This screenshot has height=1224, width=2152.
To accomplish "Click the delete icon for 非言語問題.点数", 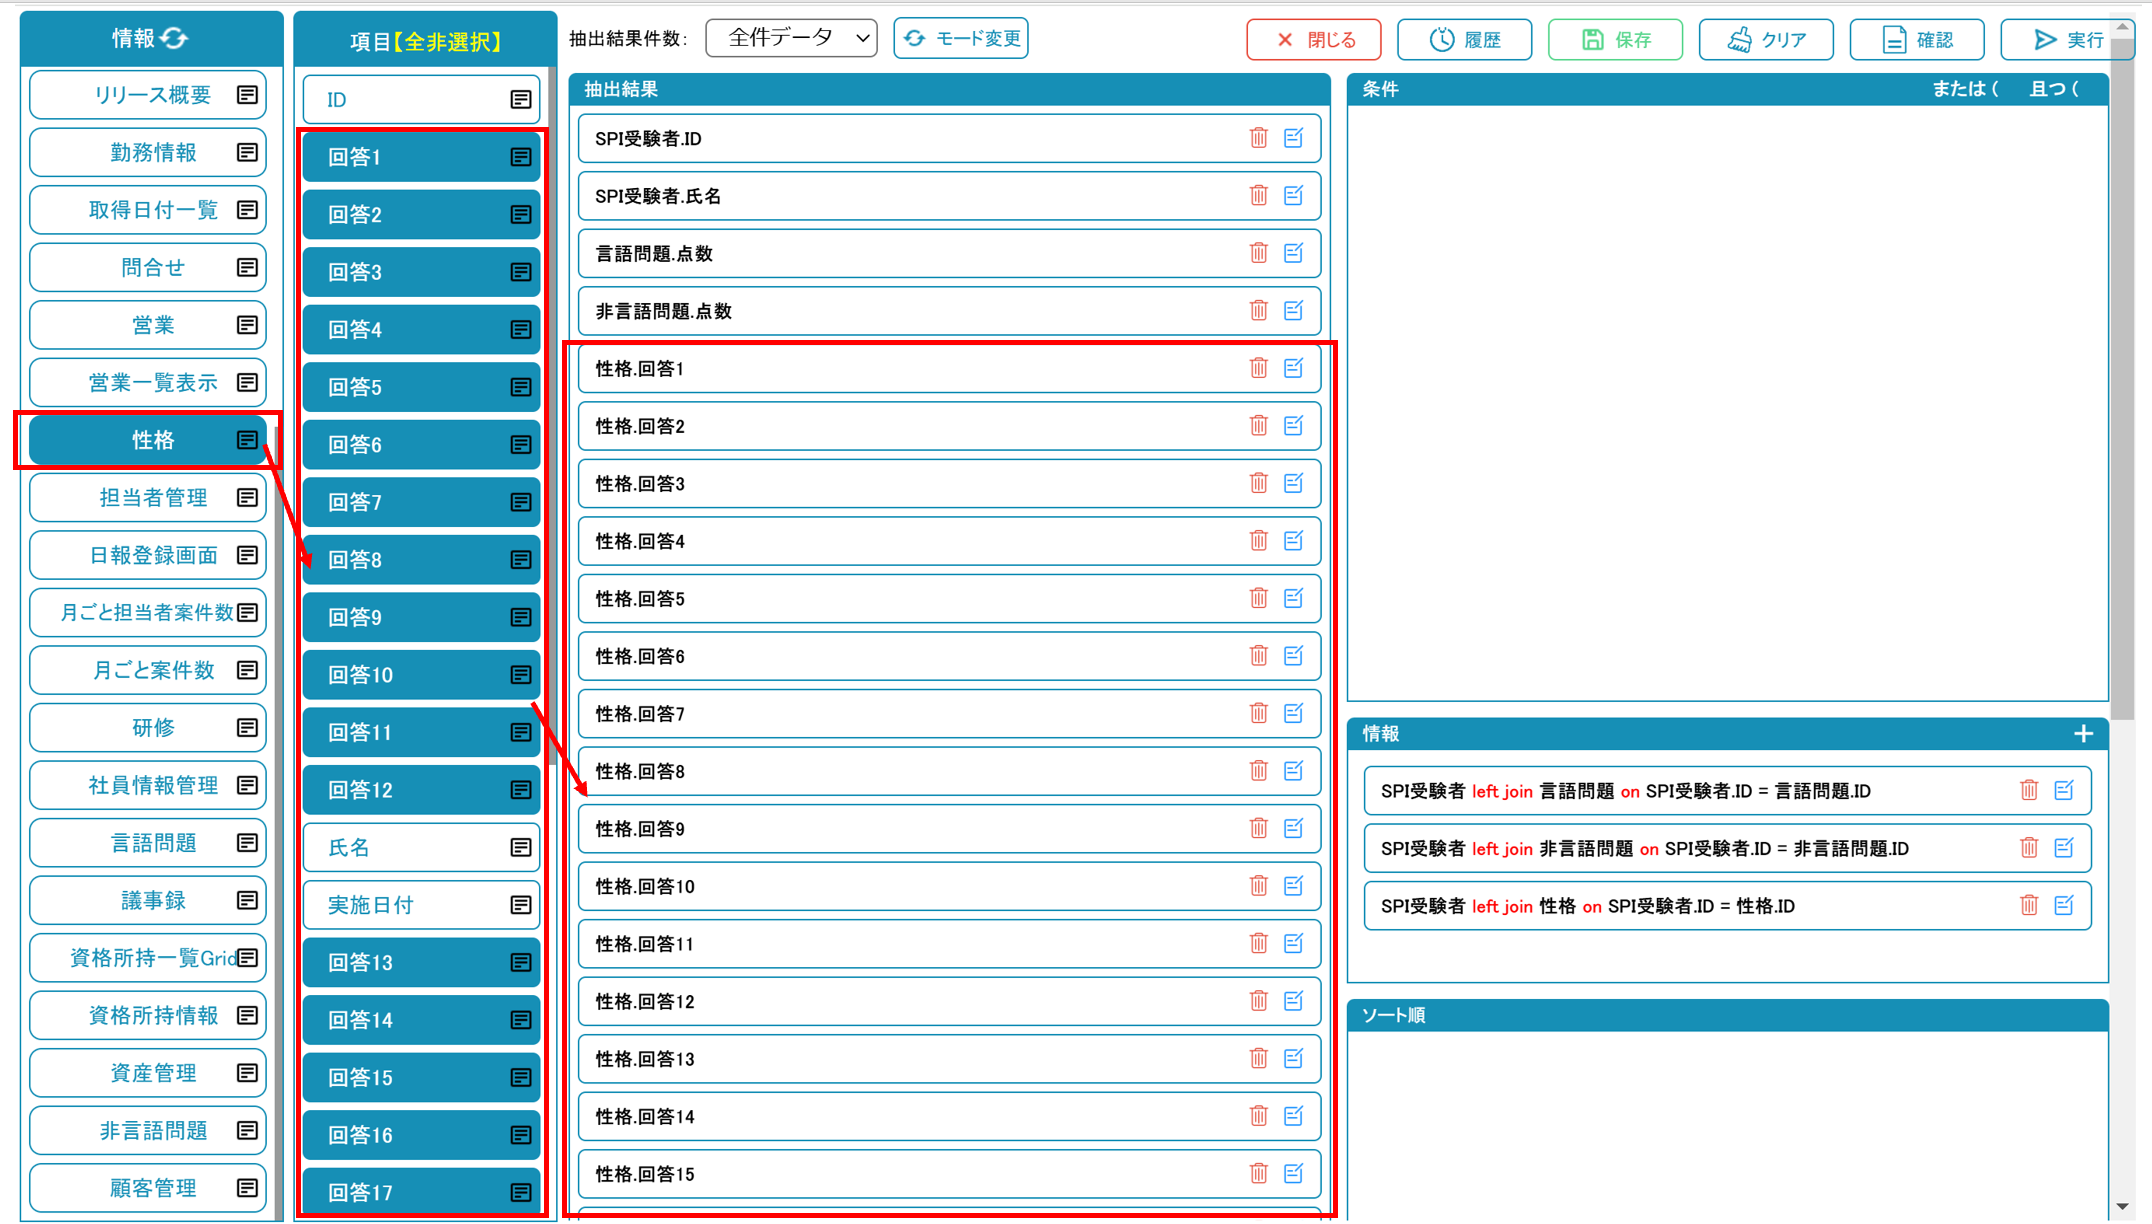I will (x=1258, y=310).
